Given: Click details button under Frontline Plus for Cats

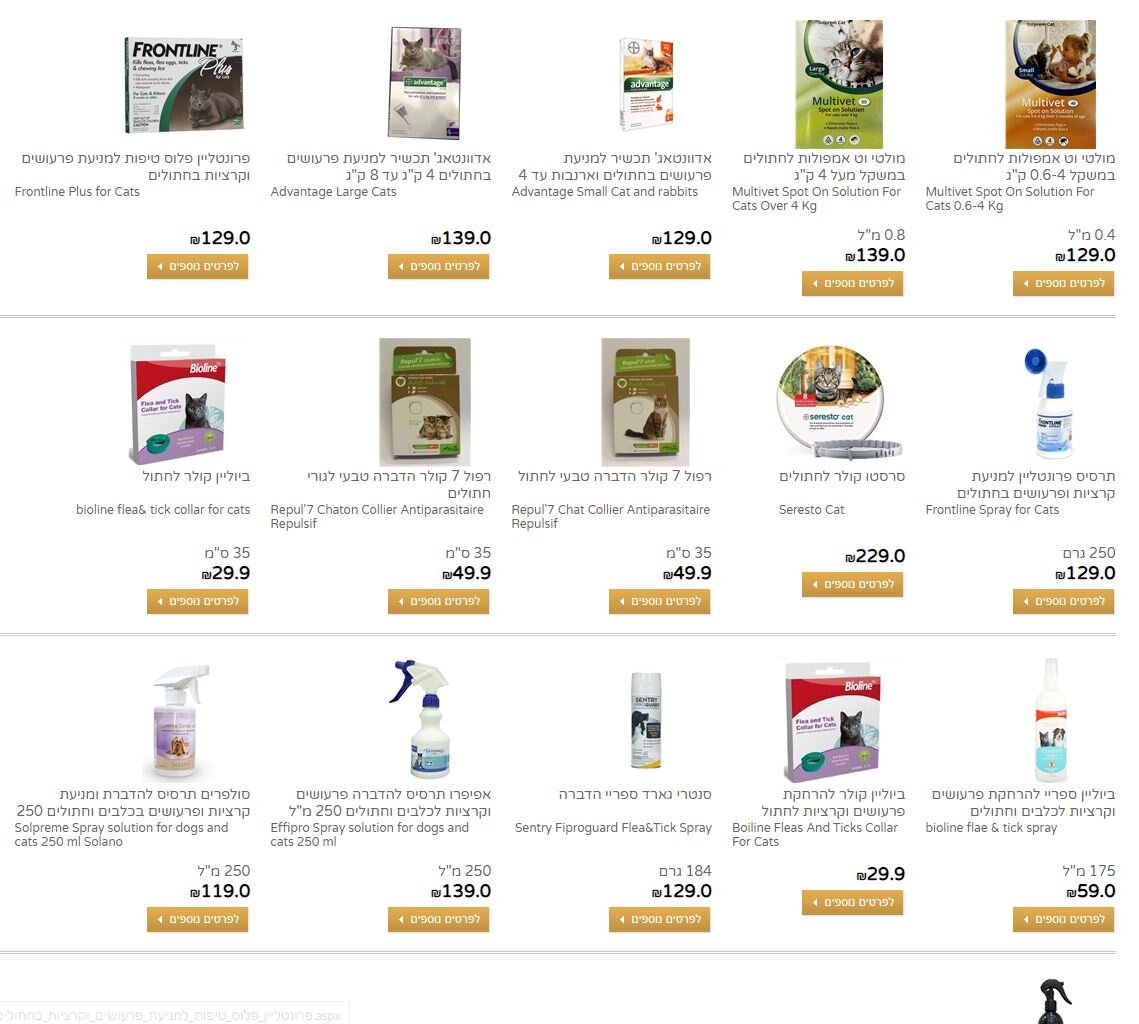Looking at the screenshot, I should point(198,267).
